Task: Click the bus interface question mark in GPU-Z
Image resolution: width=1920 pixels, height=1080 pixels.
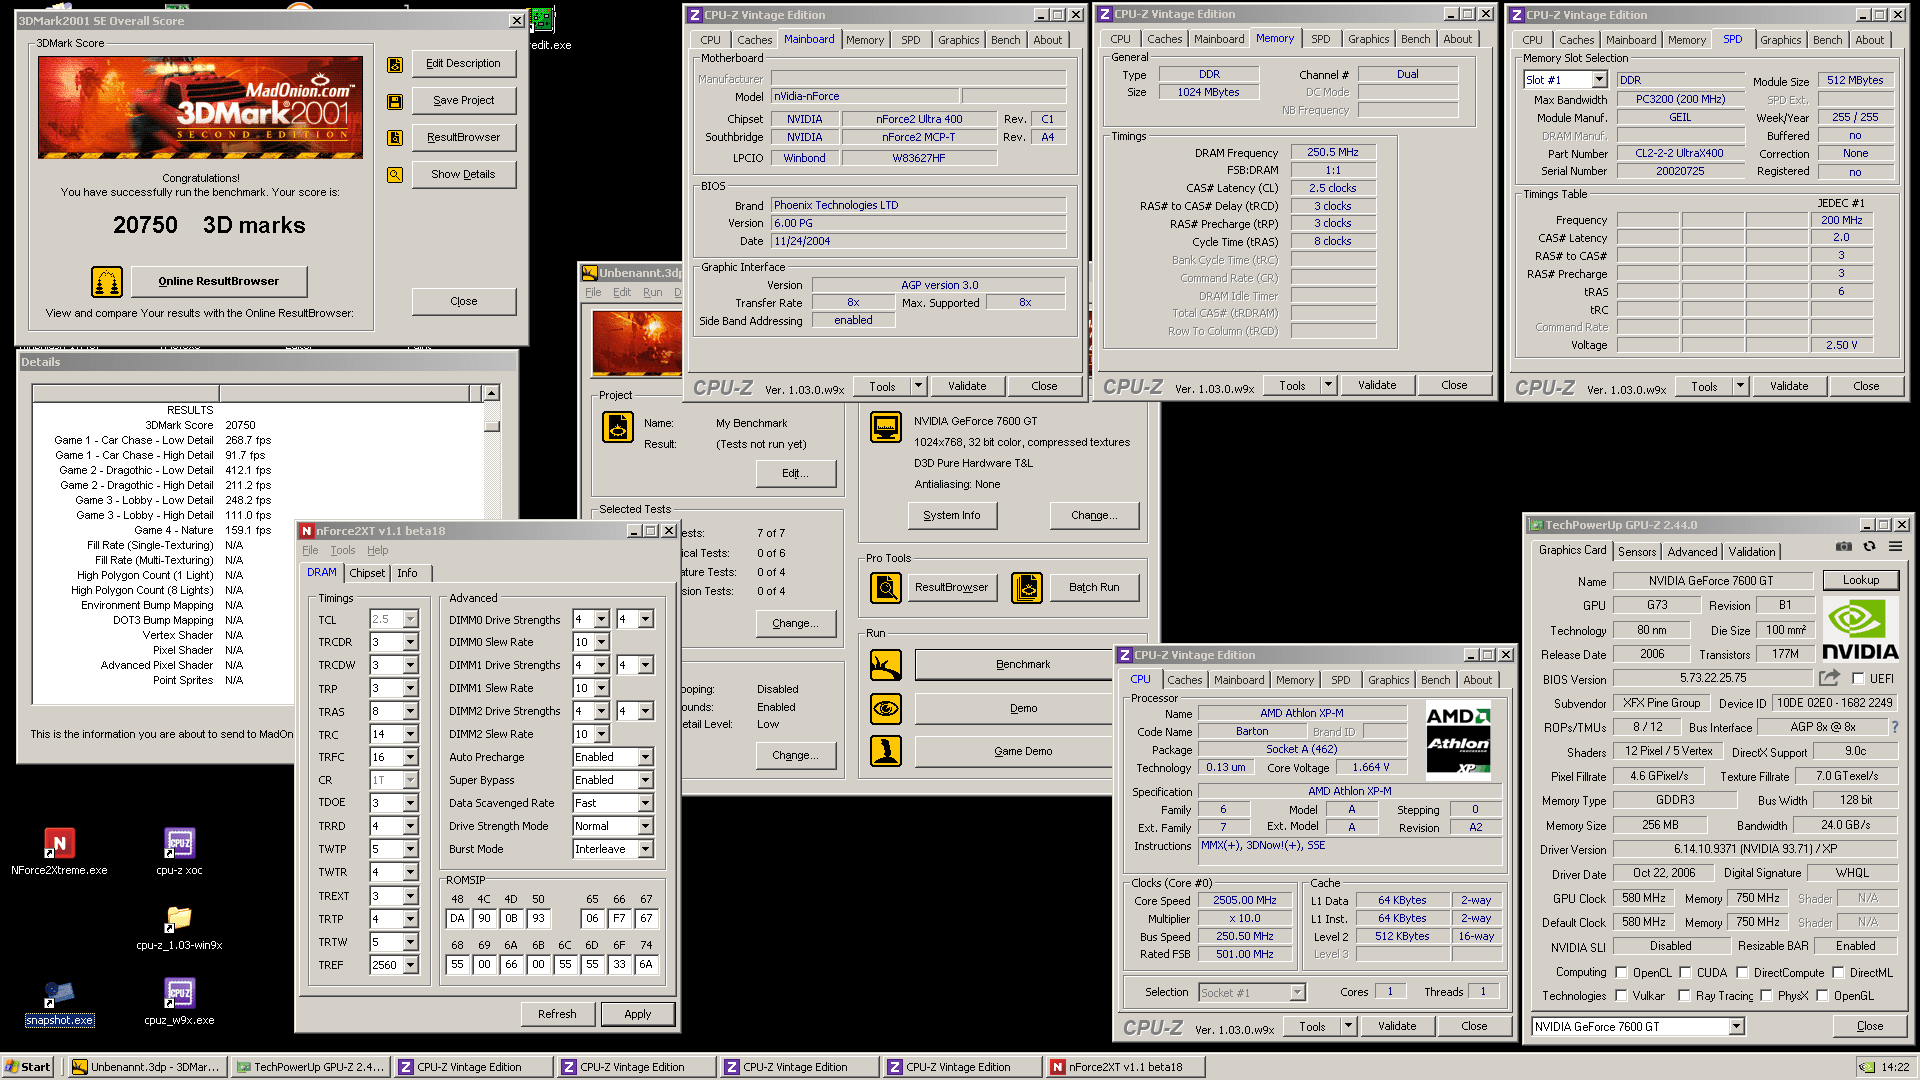Action: pyautogui.click(x=1894, y=727)
